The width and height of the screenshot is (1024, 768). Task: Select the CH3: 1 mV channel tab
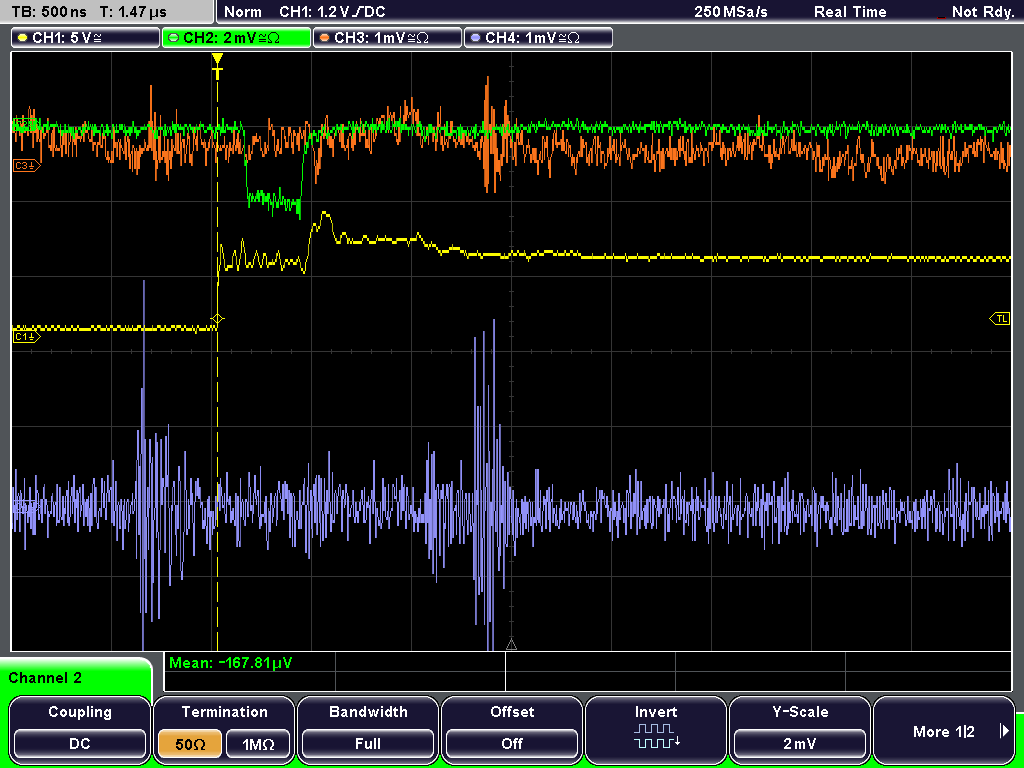387,37
